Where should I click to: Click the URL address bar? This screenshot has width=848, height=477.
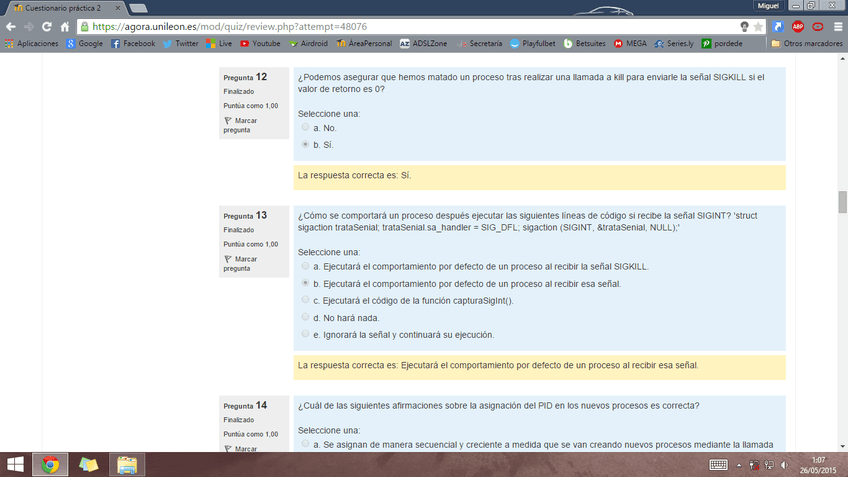pyautogui.click(x=411, y=26)
